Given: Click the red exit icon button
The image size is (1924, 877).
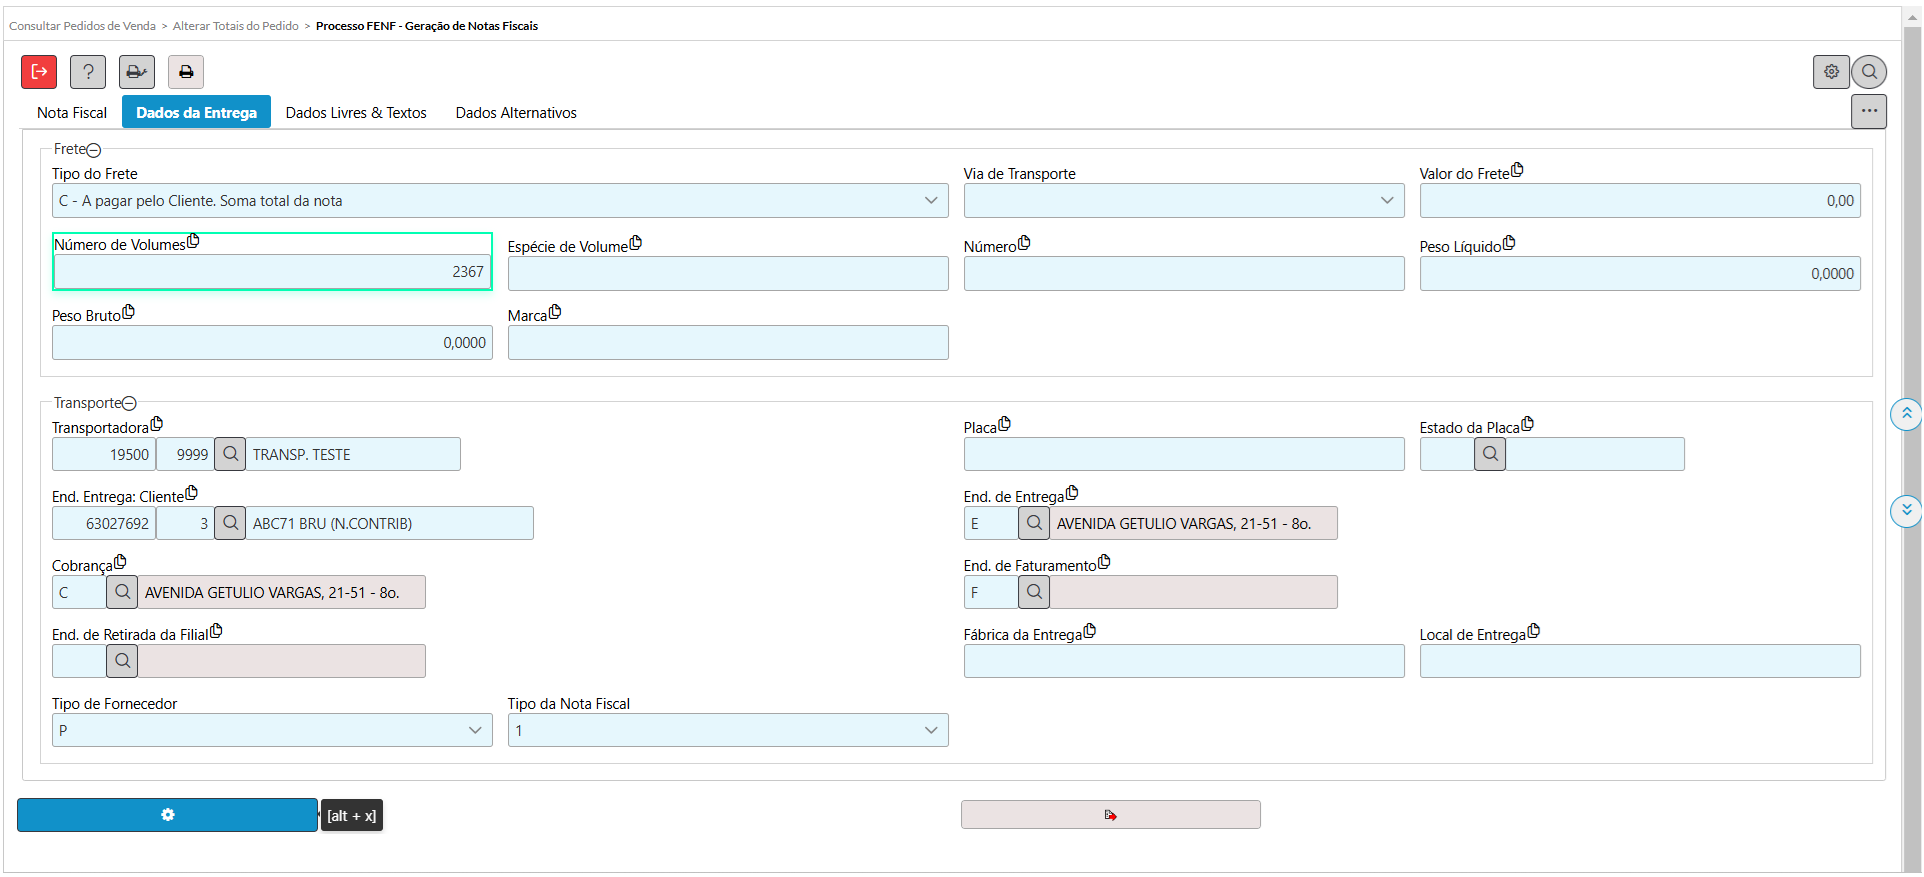Looking at the screenshot, I should coord(39,72).
